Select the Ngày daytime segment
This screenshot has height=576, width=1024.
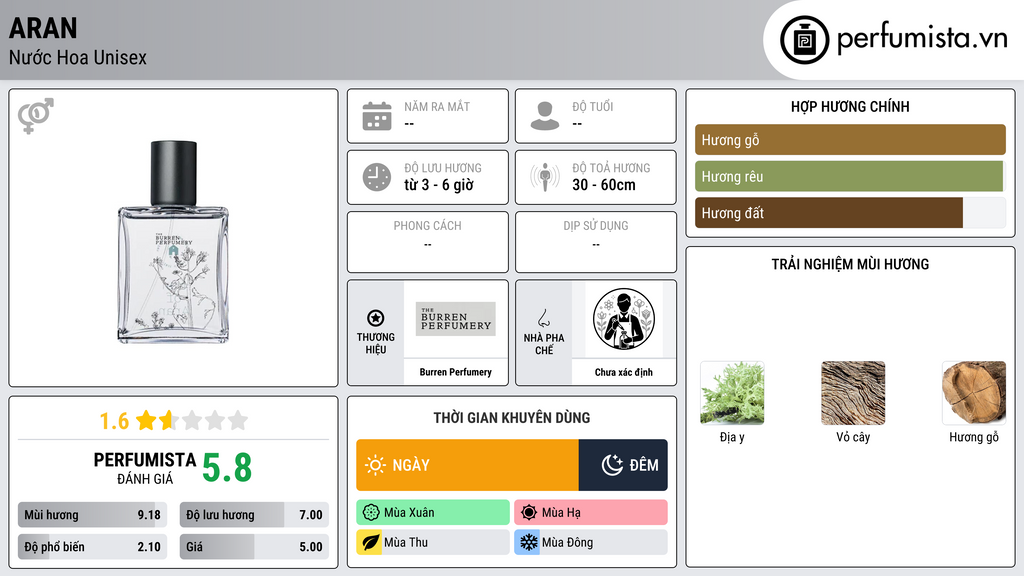(x=468, y=465)
